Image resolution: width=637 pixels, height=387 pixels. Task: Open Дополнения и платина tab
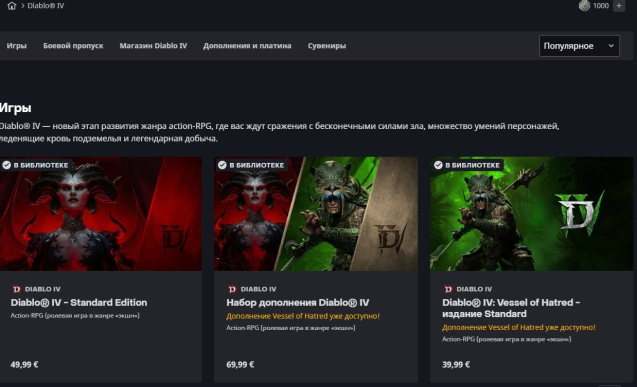tap(247, 46)
